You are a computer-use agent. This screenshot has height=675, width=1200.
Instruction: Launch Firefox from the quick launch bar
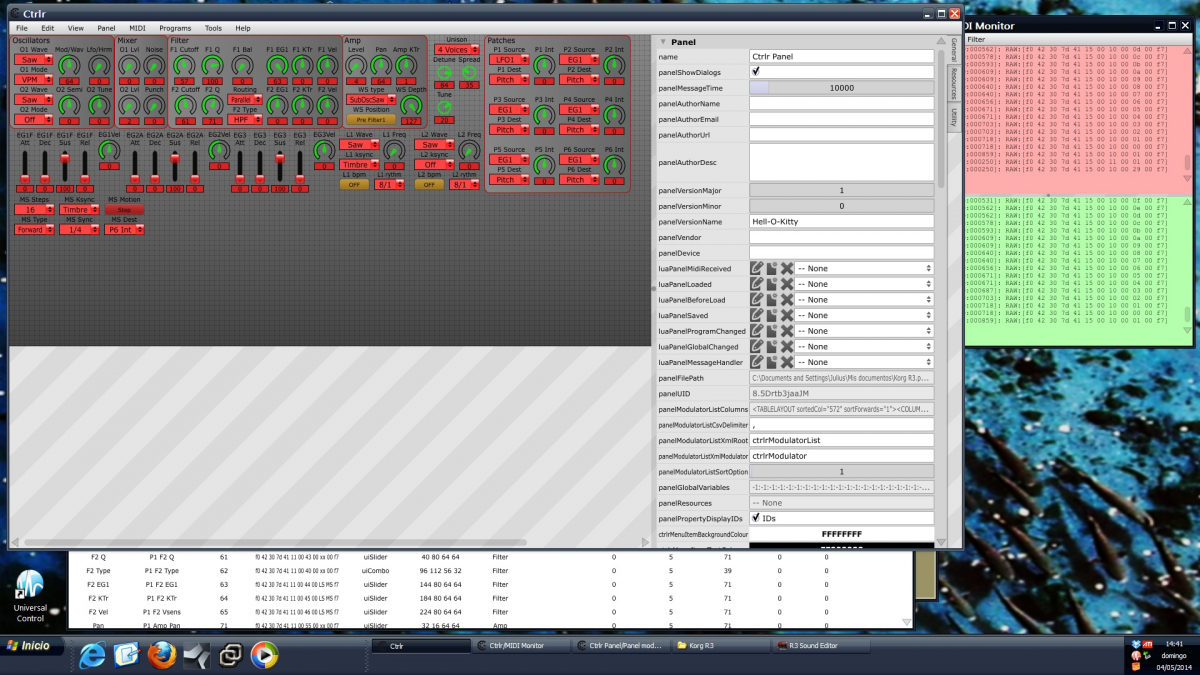point(161,655)
